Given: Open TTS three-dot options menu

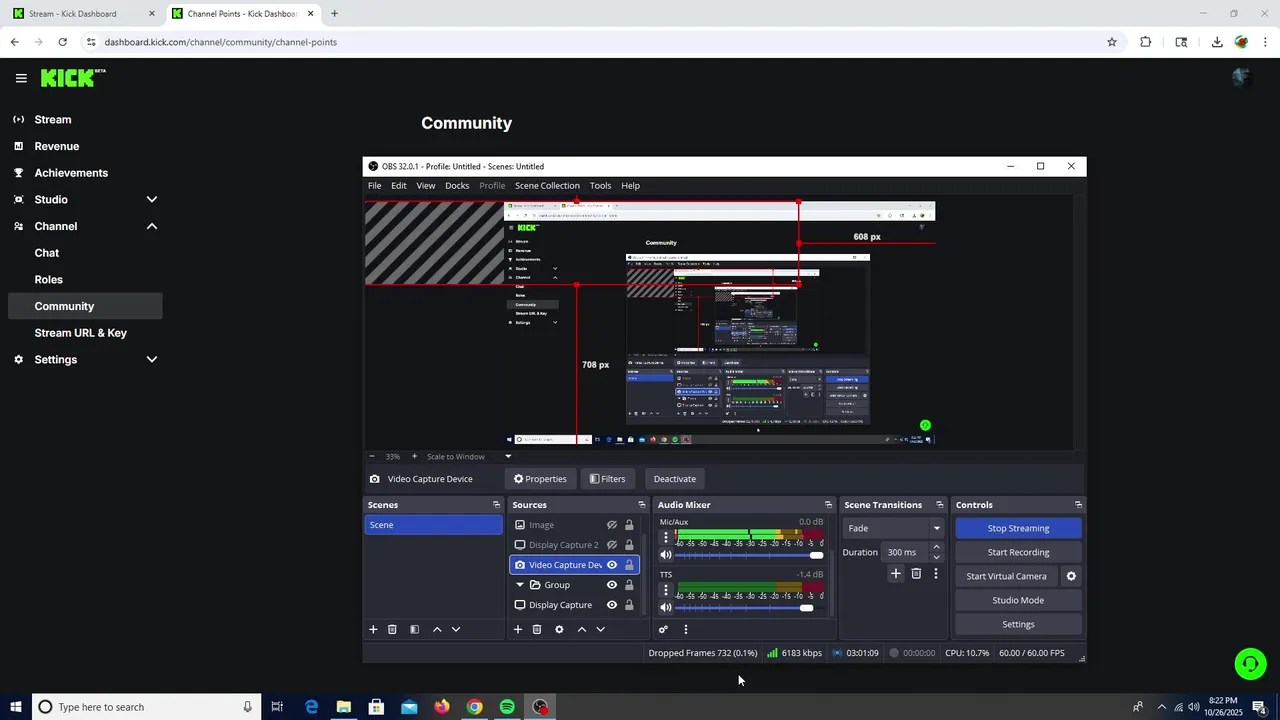Looking at the screenshot, I should [x=666, y=590].
